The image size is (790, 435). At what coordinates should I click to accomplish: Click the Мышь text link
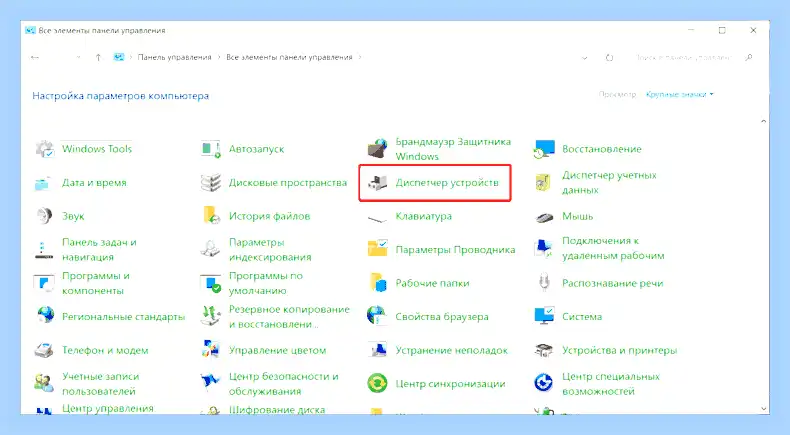(577, 216)
